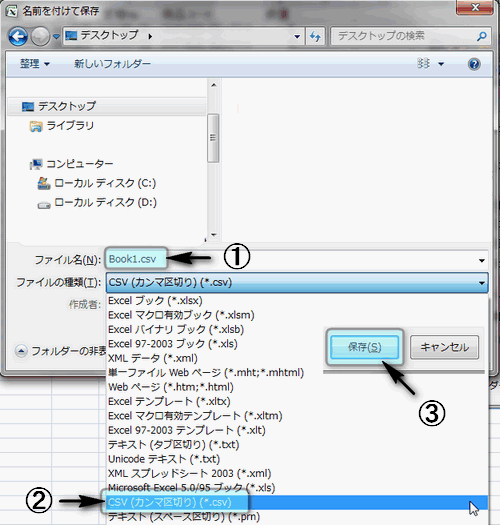The image size is (500, 525).
Task: Open recent locations dropdown beside navigation arrows
Action: pyautogui.click(x=56, y=36)
